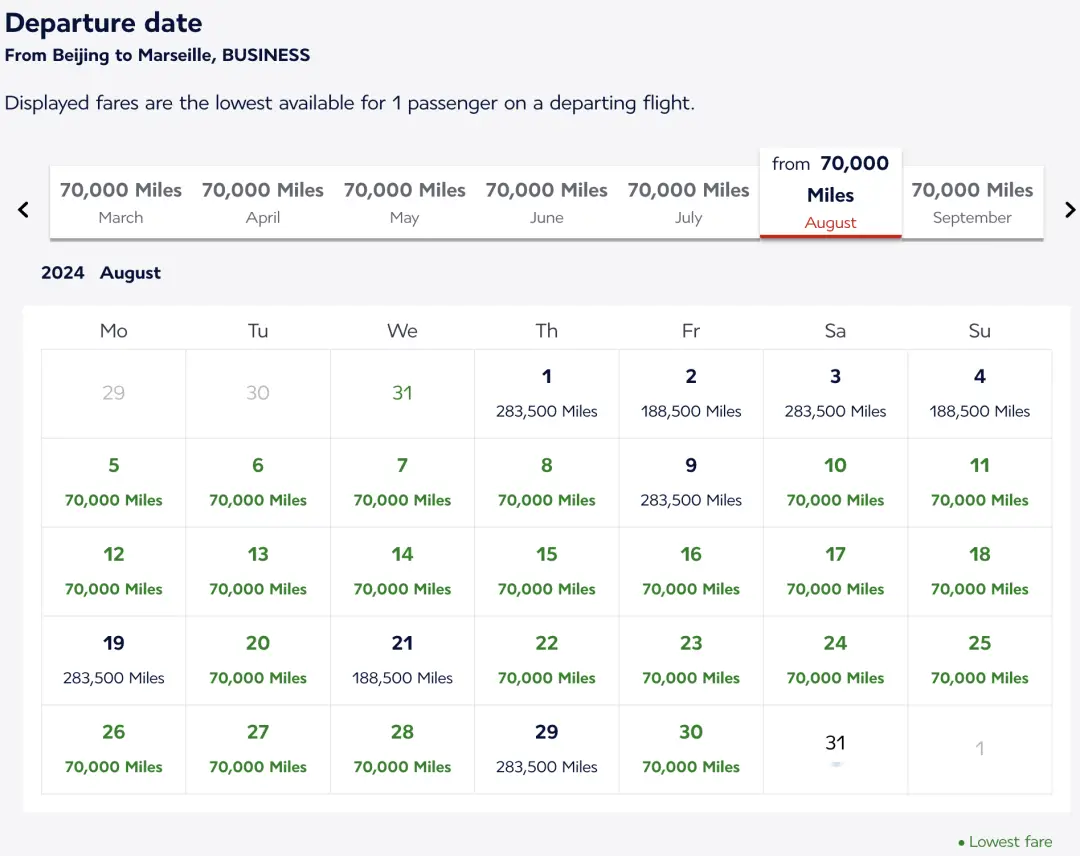The height and width of the screenshot is (856, 1080).
Task: Choose the June month tab
Action: pos(547,202)
